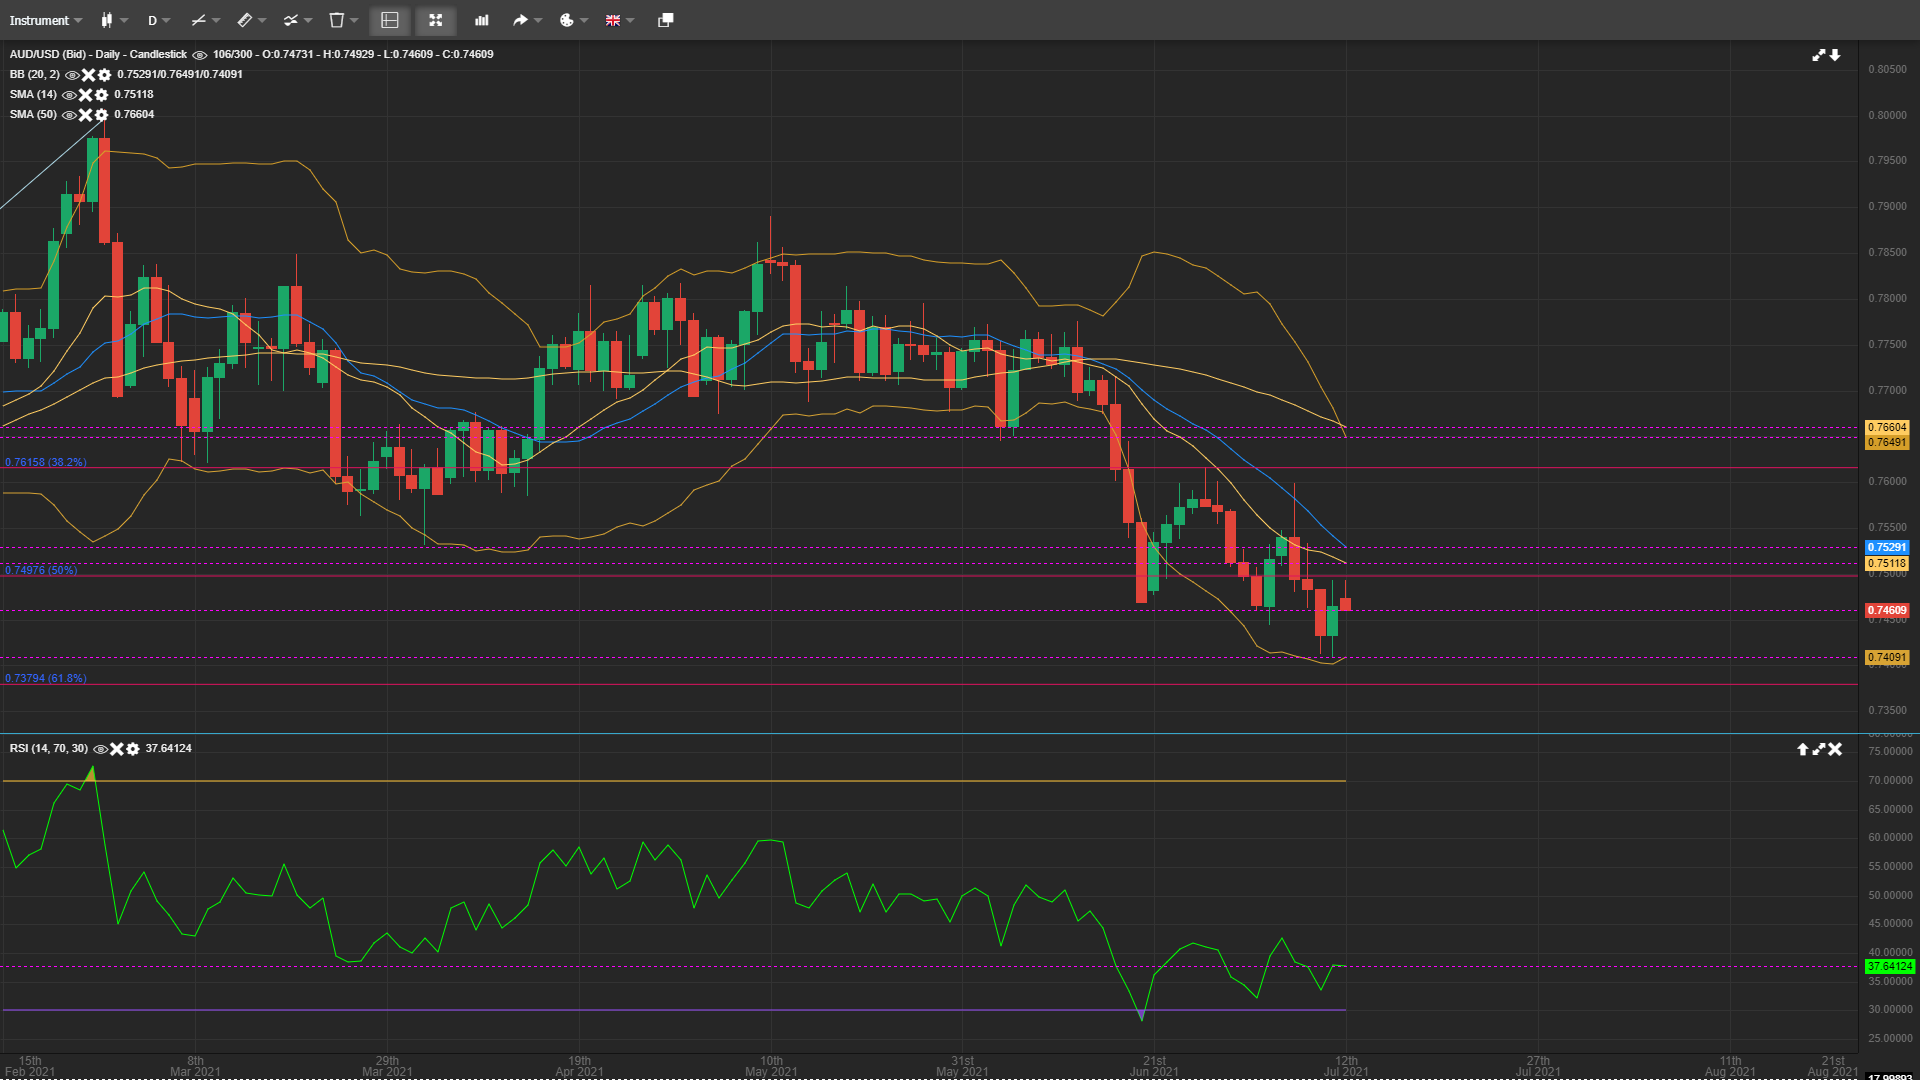
Task: Remove the SMA (50) indicator
Action: pyautogui.click(x=86, y=115)
